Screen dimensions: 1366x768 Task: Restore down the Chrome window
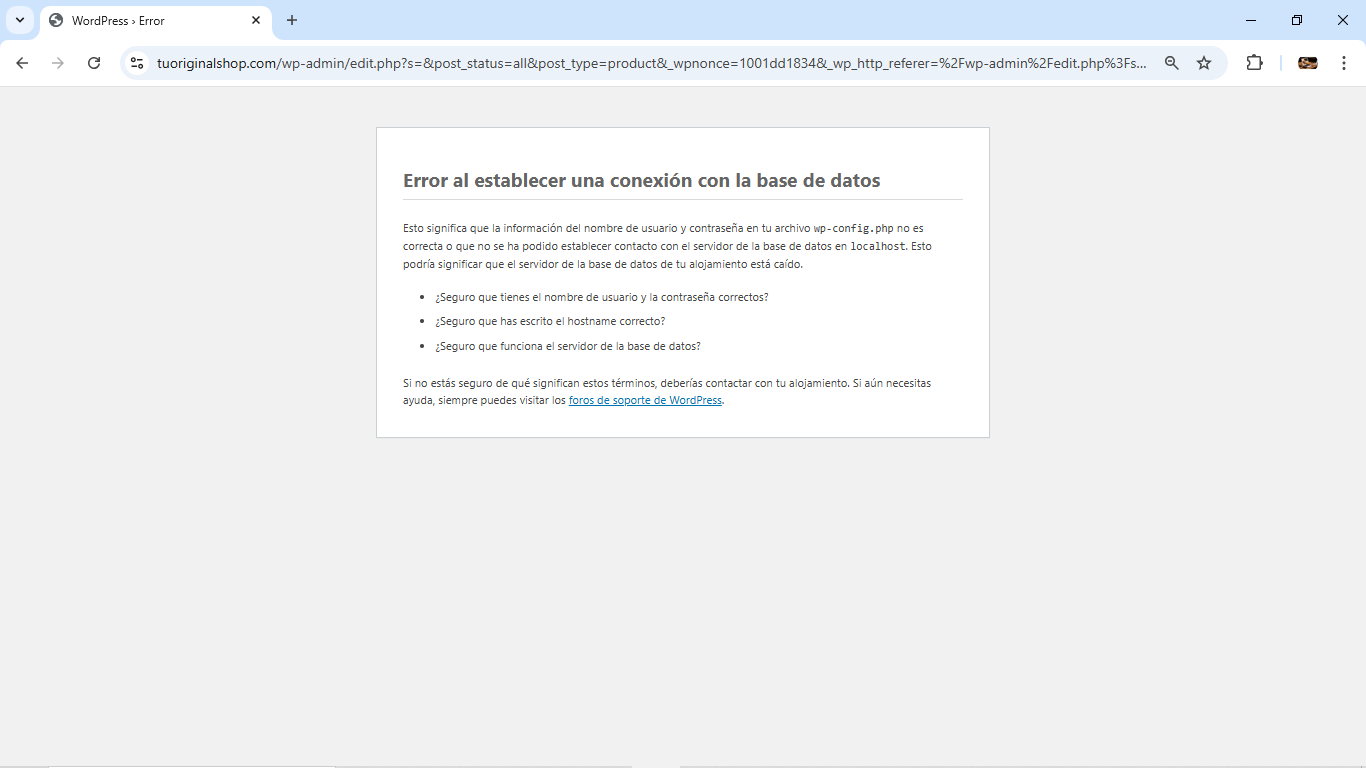pos(1297,20)
